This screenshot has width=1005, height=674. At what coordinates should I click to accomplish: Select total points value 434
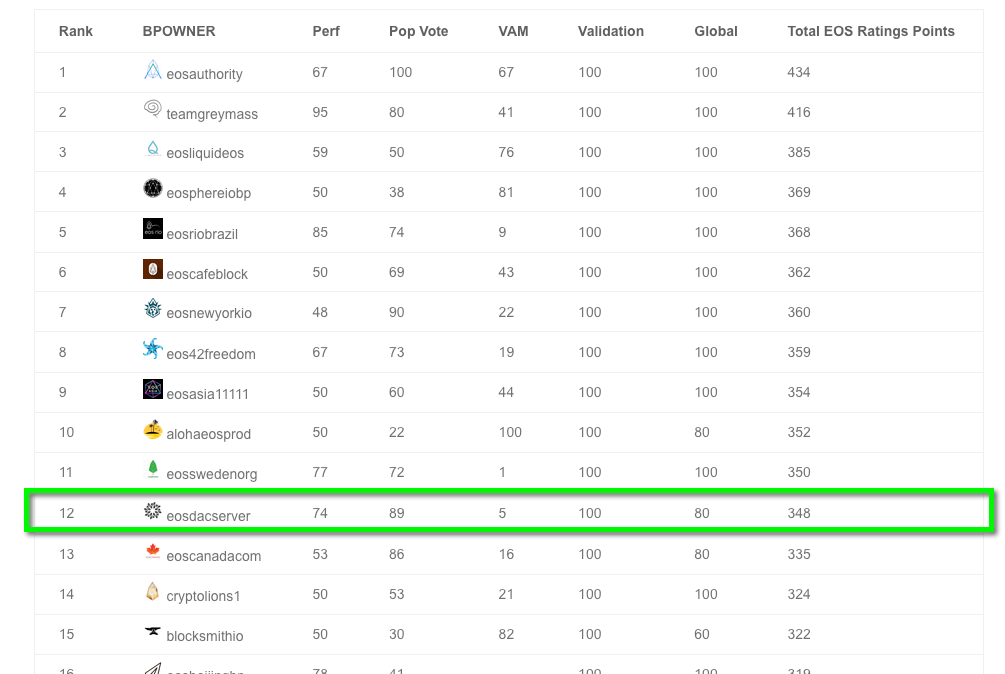tap(799, 72)
